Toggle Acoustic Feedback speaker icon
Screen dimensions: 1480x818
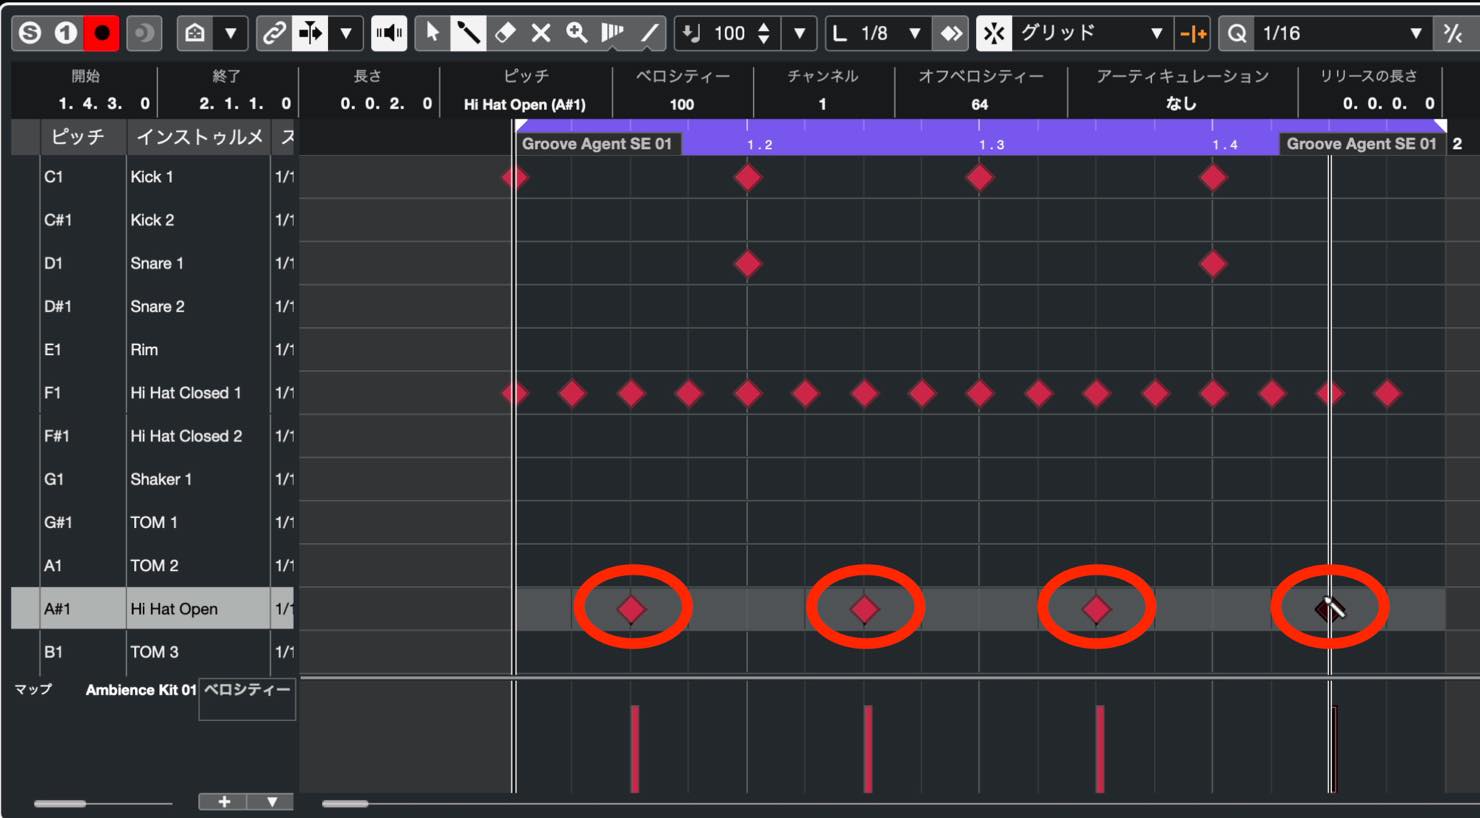[389, 33]
